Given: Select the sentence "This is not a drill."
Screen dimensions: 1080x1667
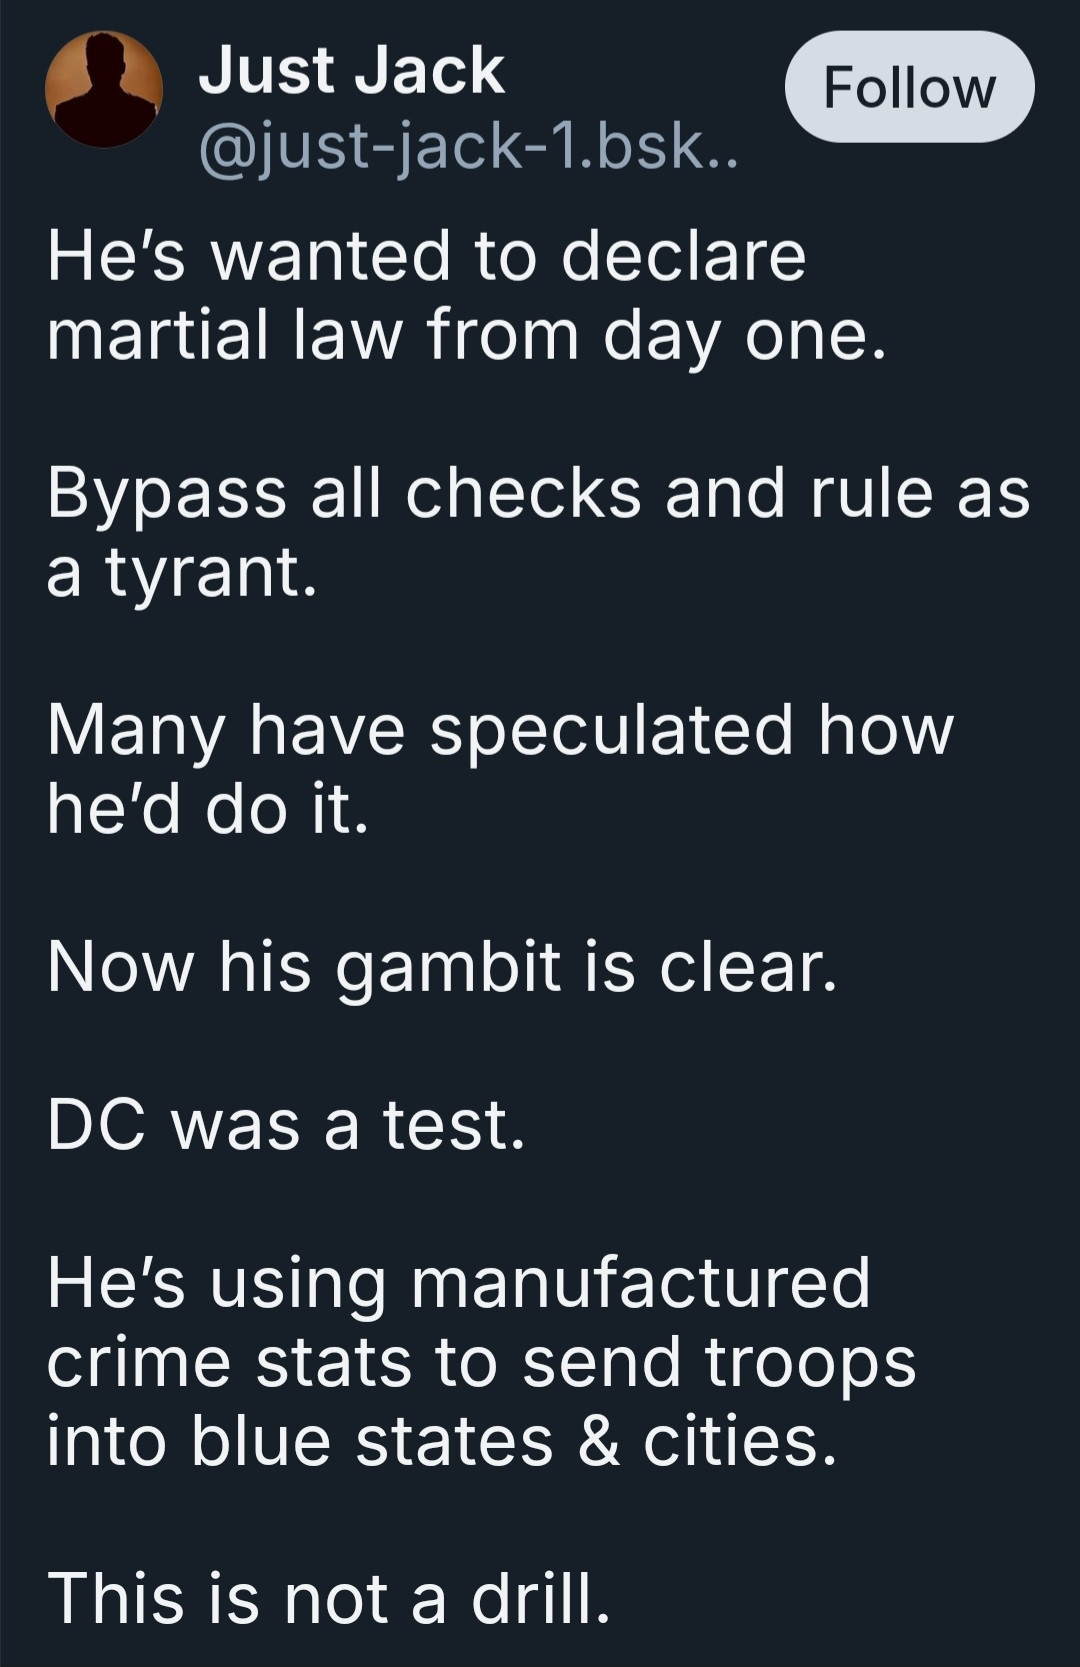Looking at the screenshot, I should 328,1597.
